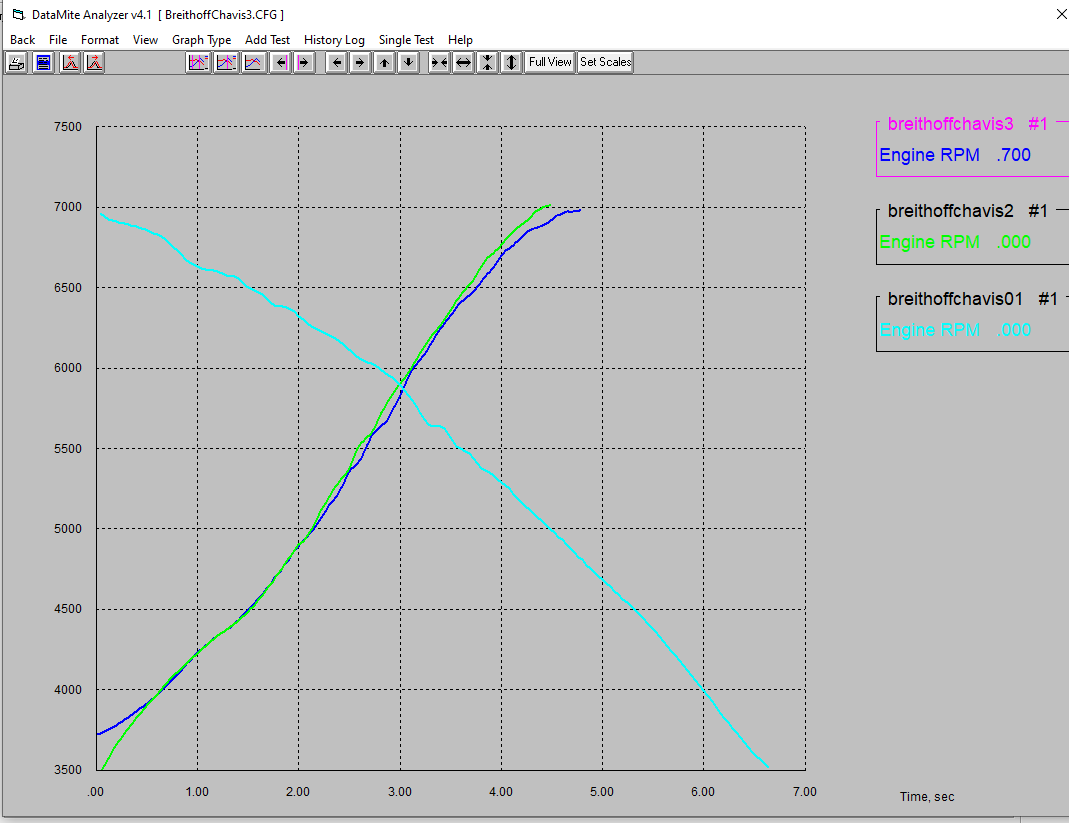Move the cursor line right
The image size is (1069, 823).
coord(304,63)
